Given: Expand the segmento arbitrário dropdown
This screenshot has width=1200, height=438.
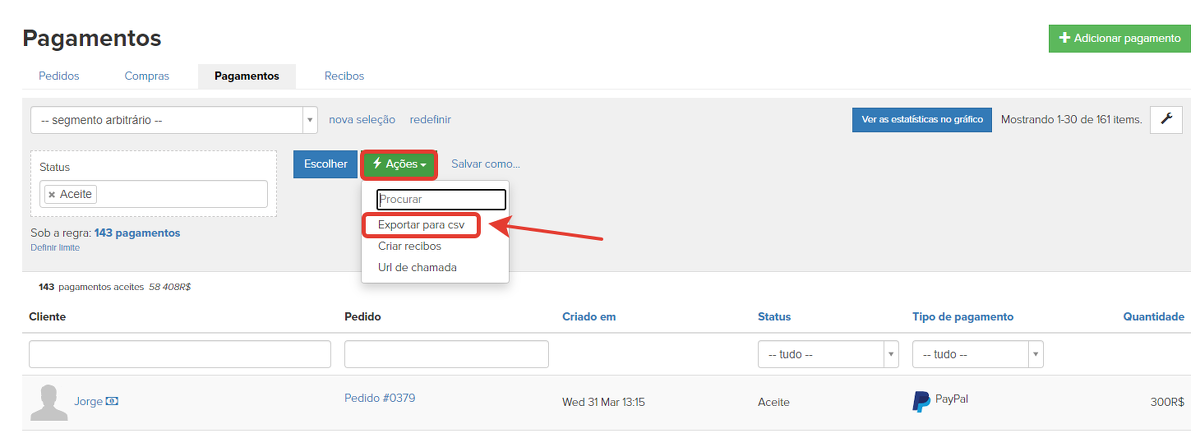Looking at the screenshot, I should click(x=310, y=120).
